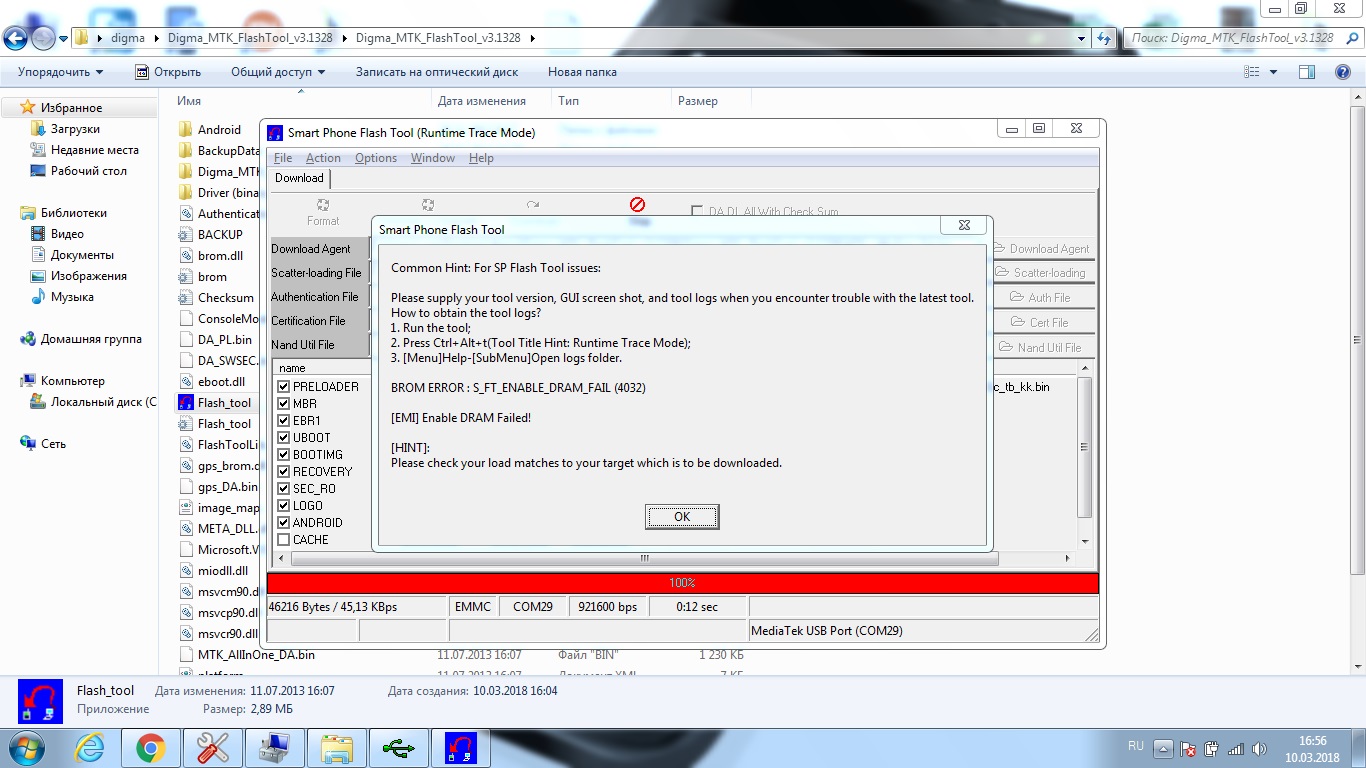Uncheck the UBOOT partition checkbox

(284, 438)
